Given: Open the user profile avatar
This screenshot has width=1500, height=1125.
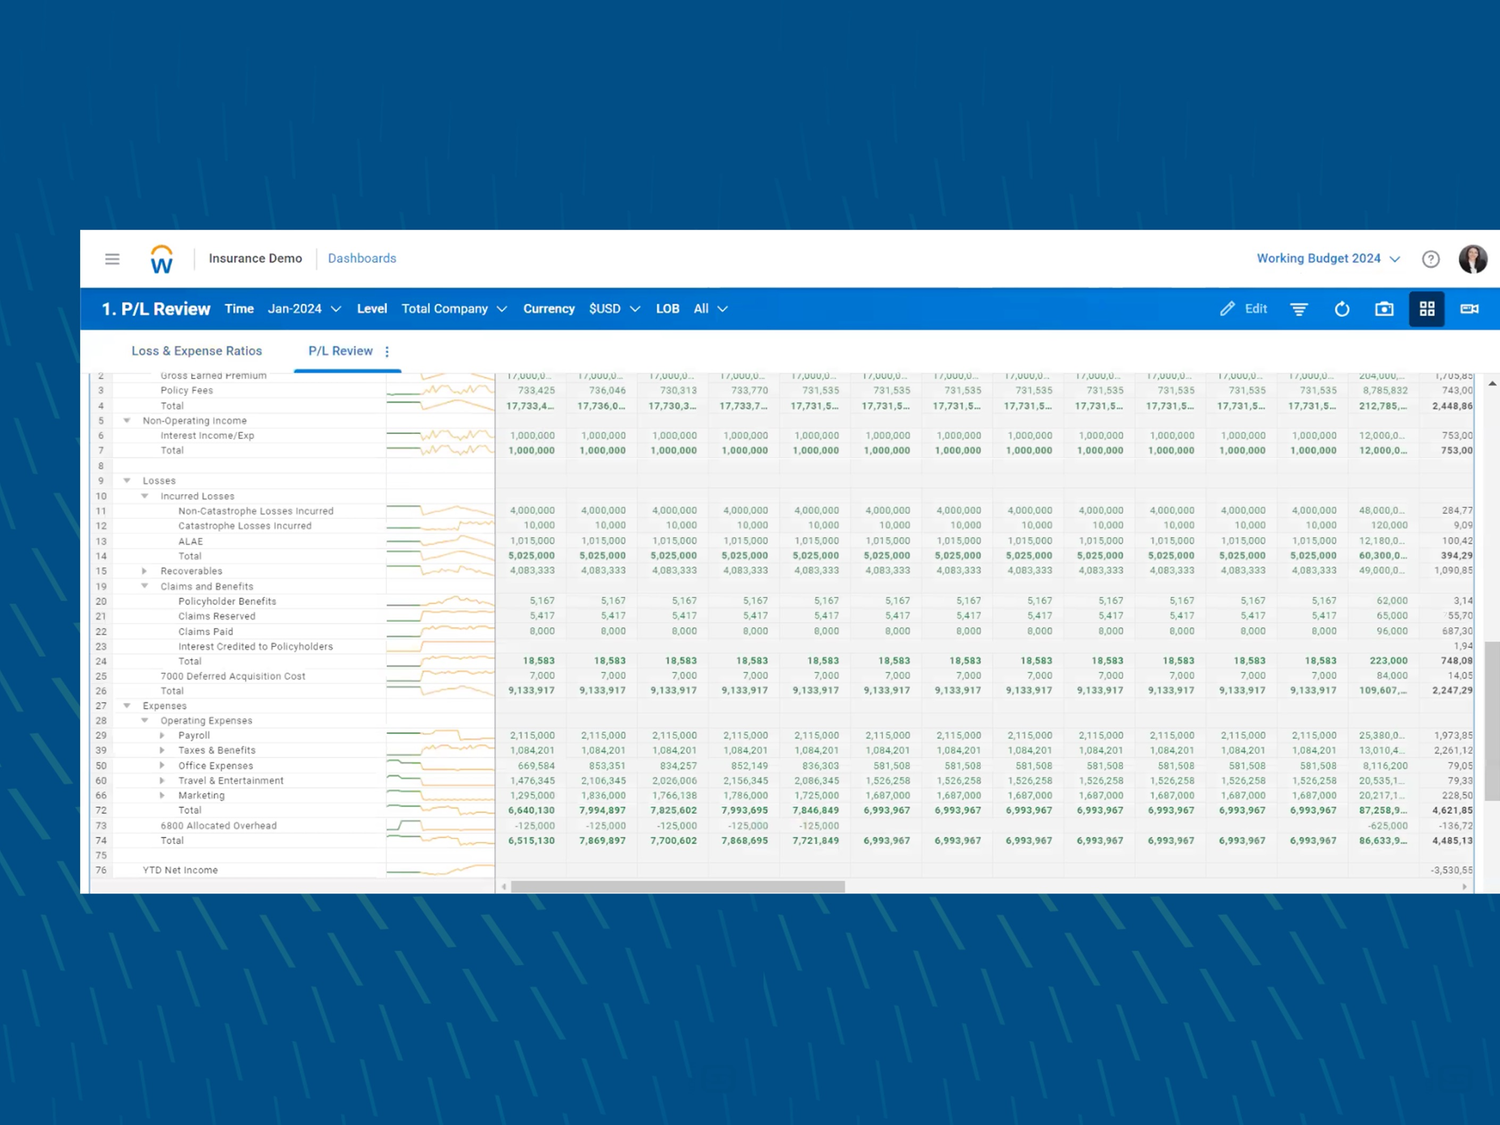Looking at the screenshot, I should 1473,259.
